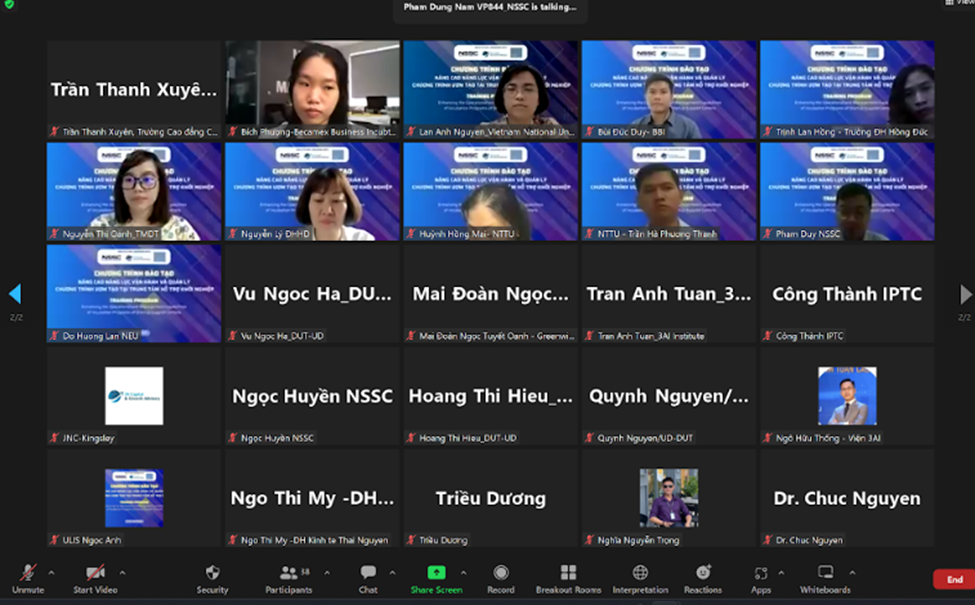975x605 pixels.
Task: Unmute the microphone
Action: [x=28, y=574]
